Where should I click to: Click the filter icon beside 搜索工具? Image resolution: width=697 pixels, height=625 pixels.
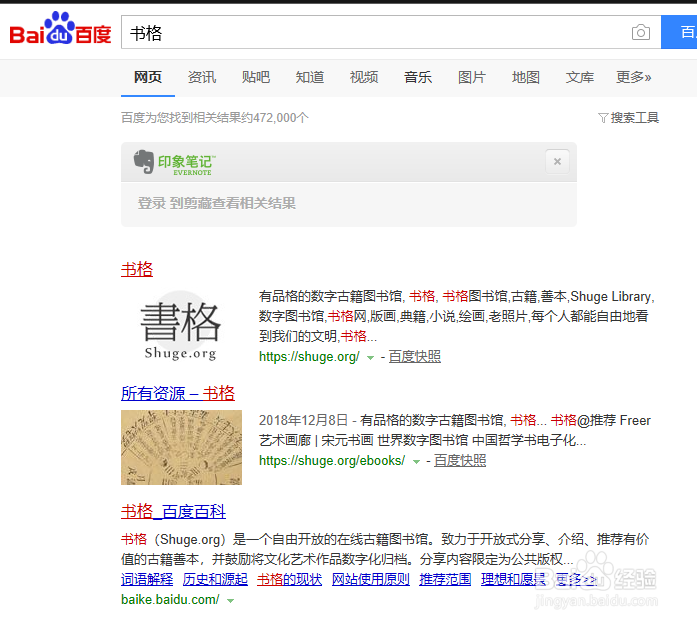(x=603, y=118)
